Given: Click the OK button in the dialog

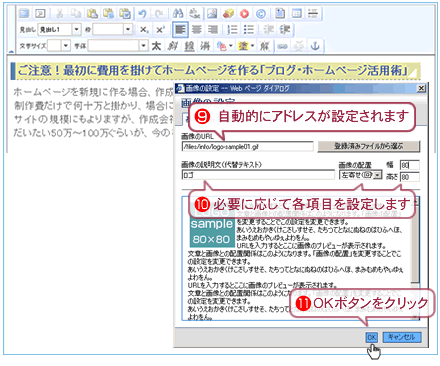Looking at the screenshot, I should coord(371,337).
